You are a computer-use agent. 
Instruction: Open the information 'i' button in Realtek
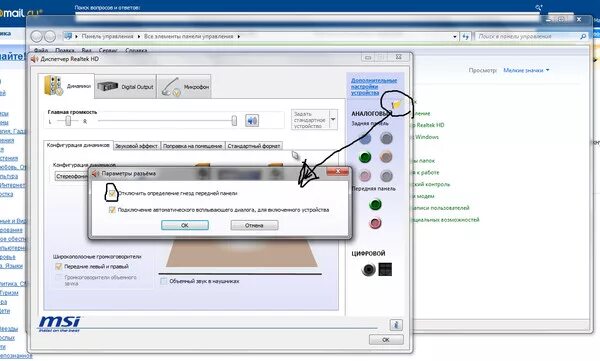point(396,325)
